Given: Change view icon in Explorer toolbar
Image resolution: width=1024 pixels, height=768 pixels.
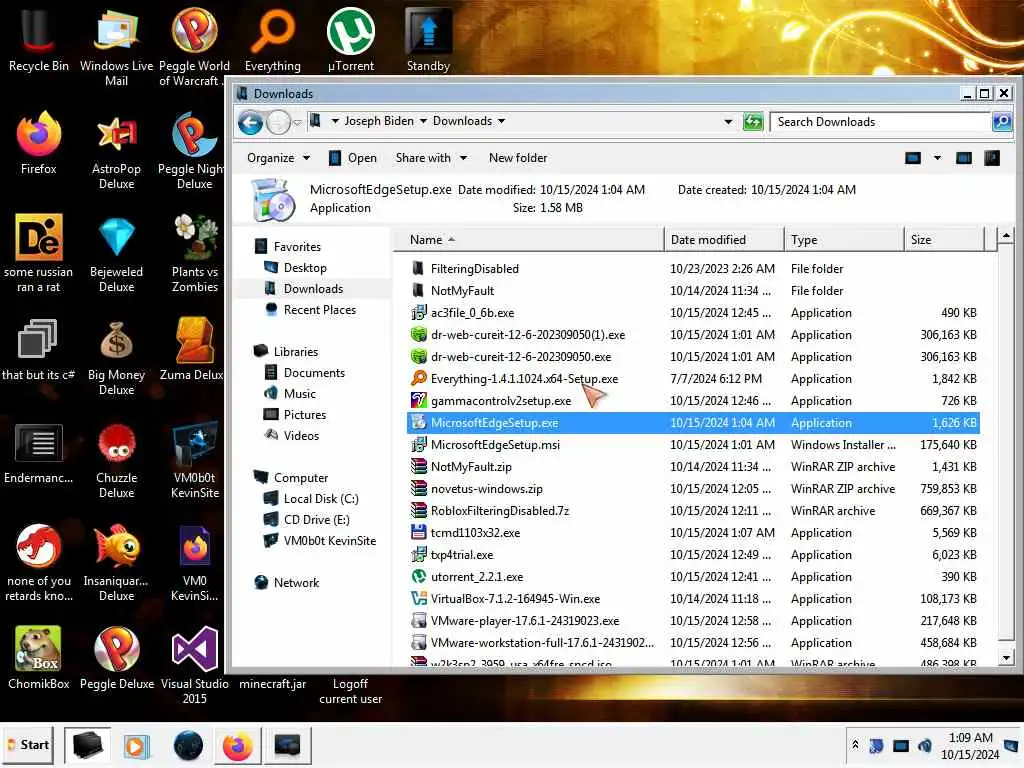Looking at the screenshot, I should point(913,158).
